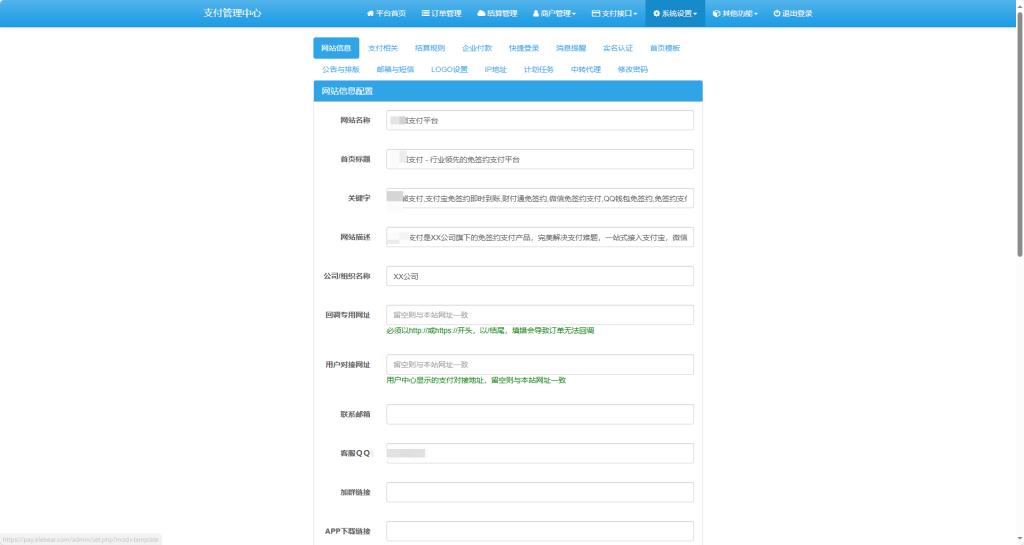Image resolution: width=1024 pixels, height=545 pixels.
Task: Open the 企业付款 tab
Action: [477, 48]
